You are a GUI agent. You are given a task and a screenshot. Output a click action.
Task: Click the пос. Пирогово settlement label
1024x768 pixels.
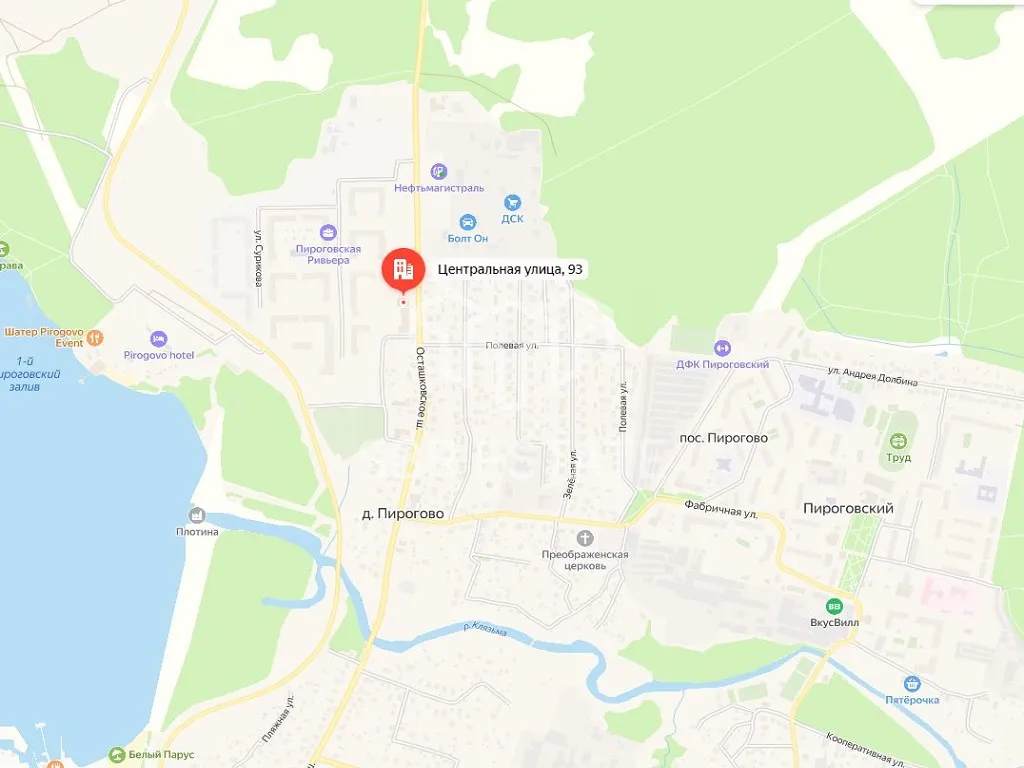pyautogui.click(x=724, y=438)
